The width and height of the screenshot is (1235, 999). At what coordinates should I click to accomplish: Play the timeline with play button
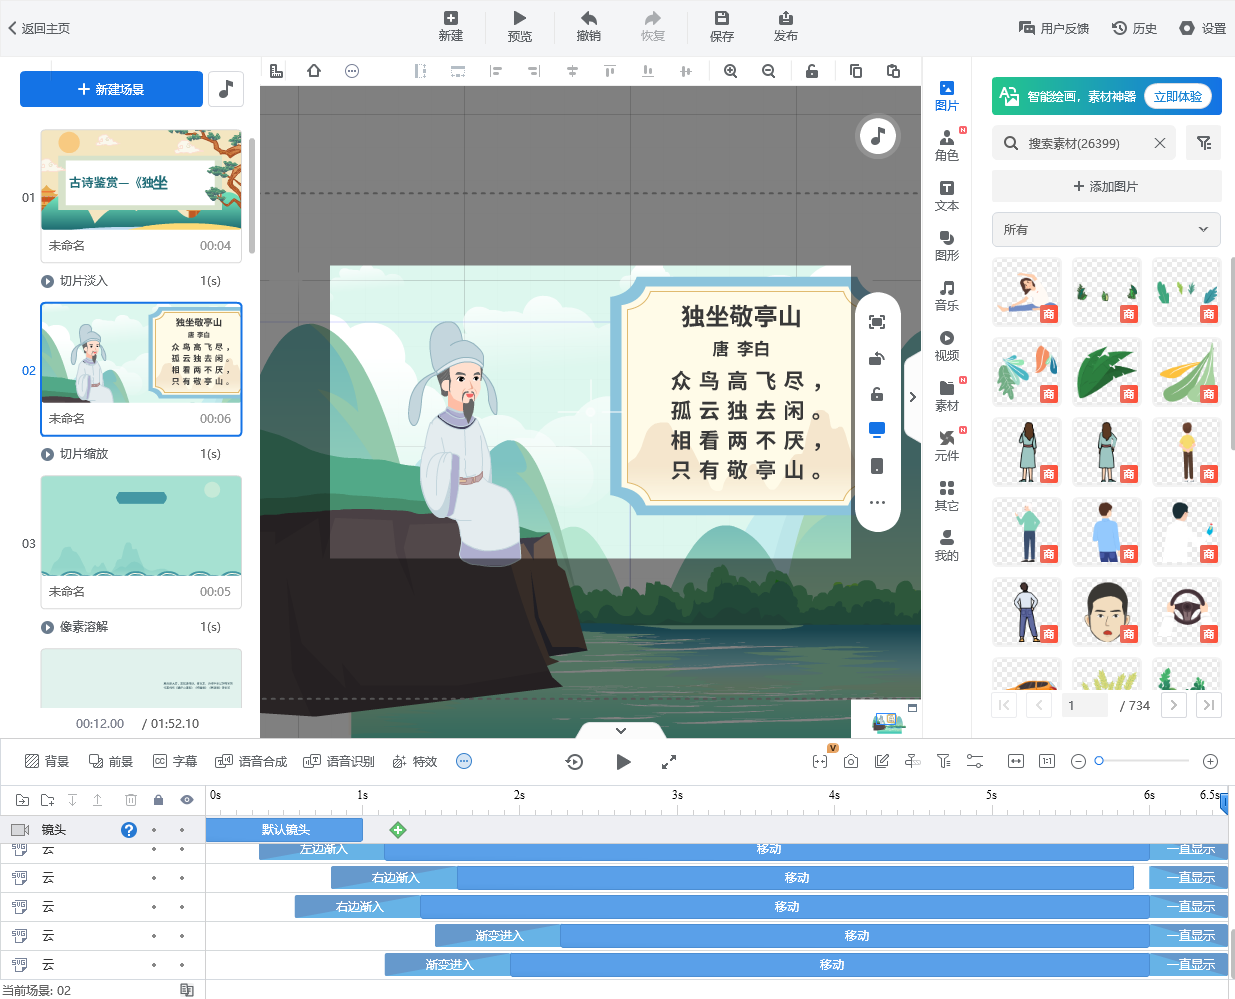pos(623,762)
